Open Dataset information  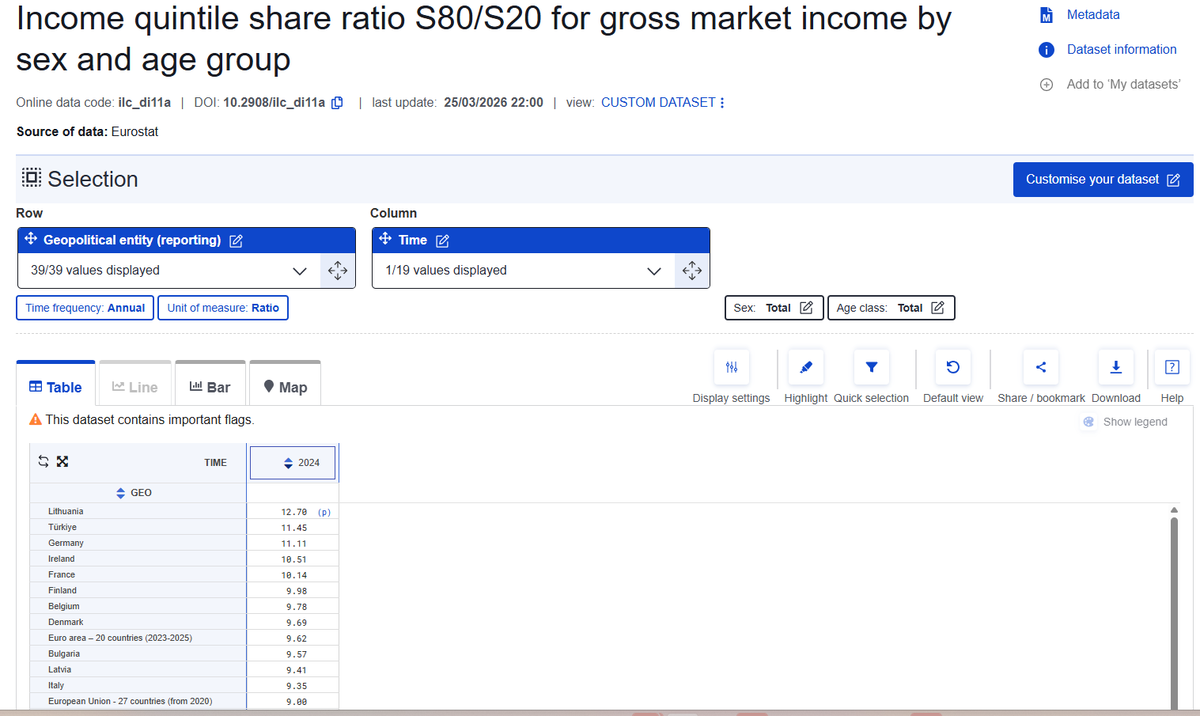coord(1121,49)
